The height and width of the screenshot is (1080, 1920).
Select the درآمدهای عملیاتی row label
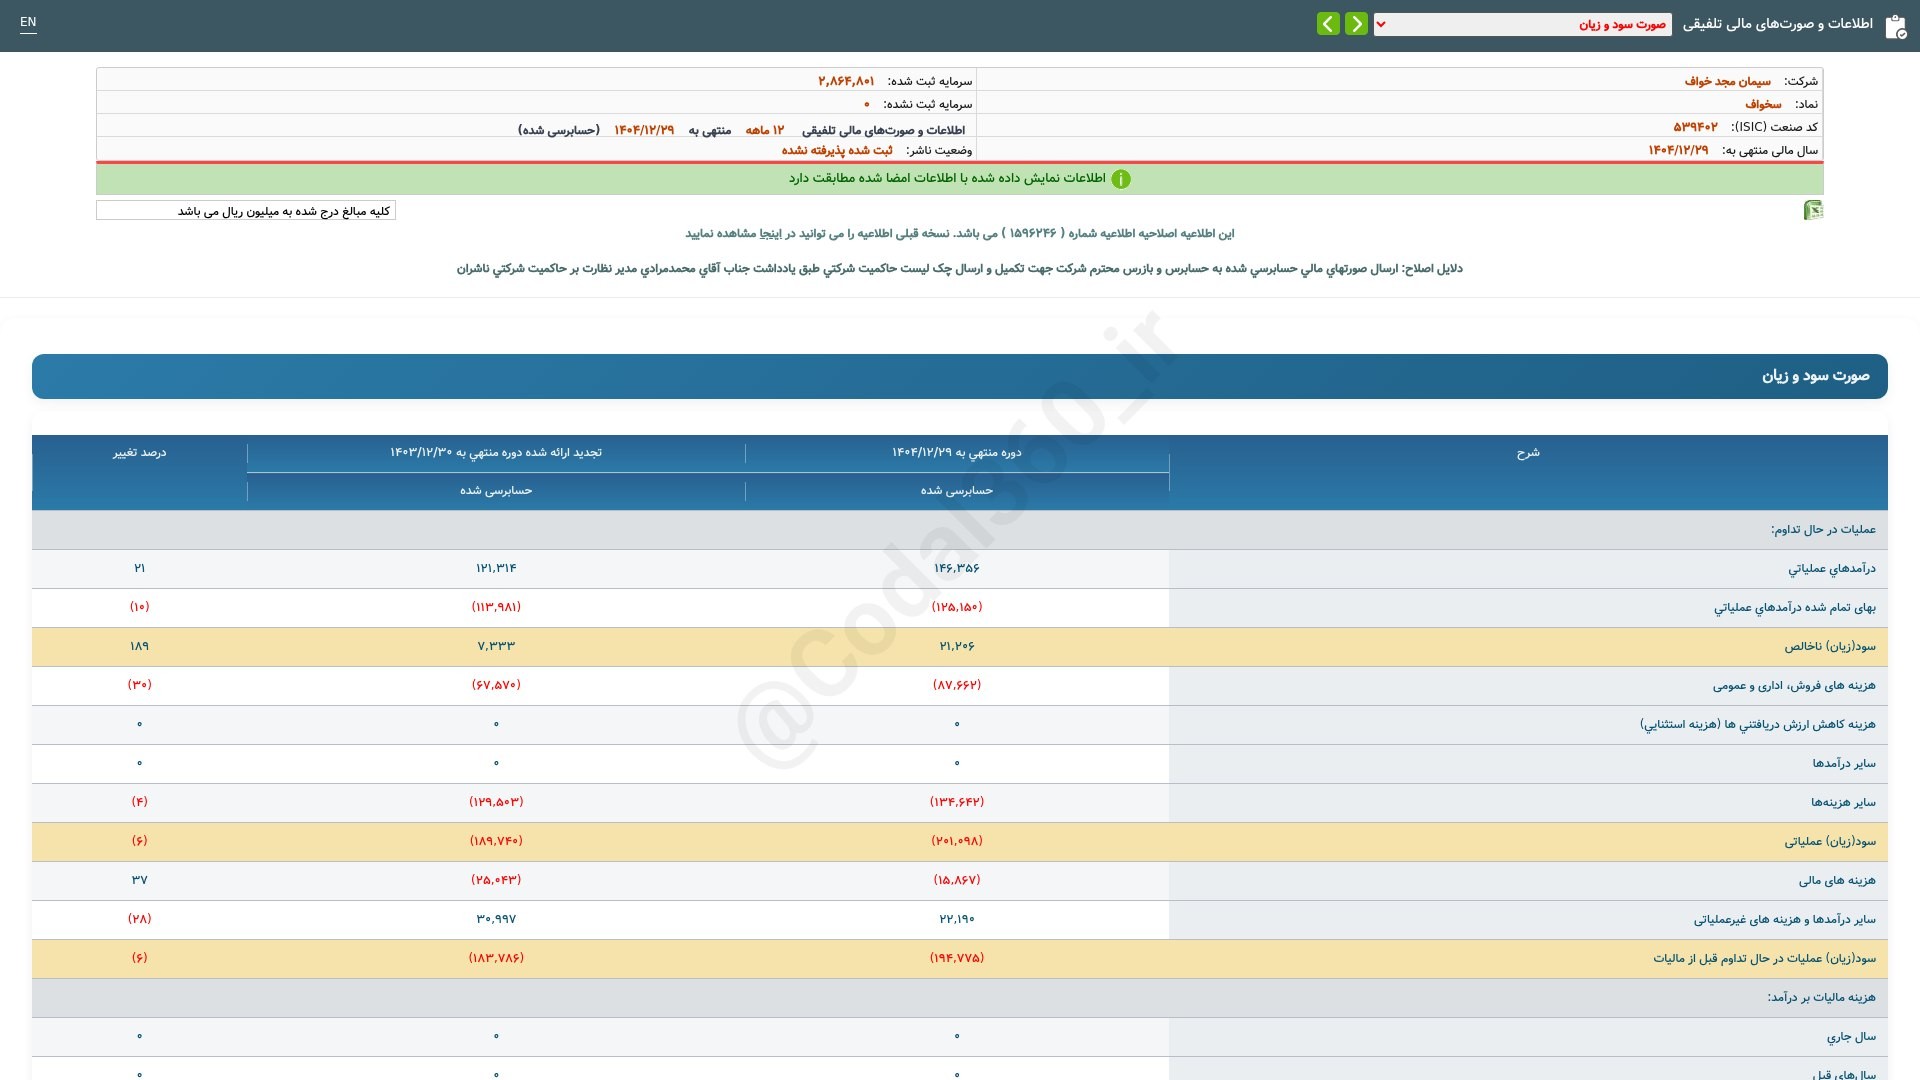click(1831, 569)
